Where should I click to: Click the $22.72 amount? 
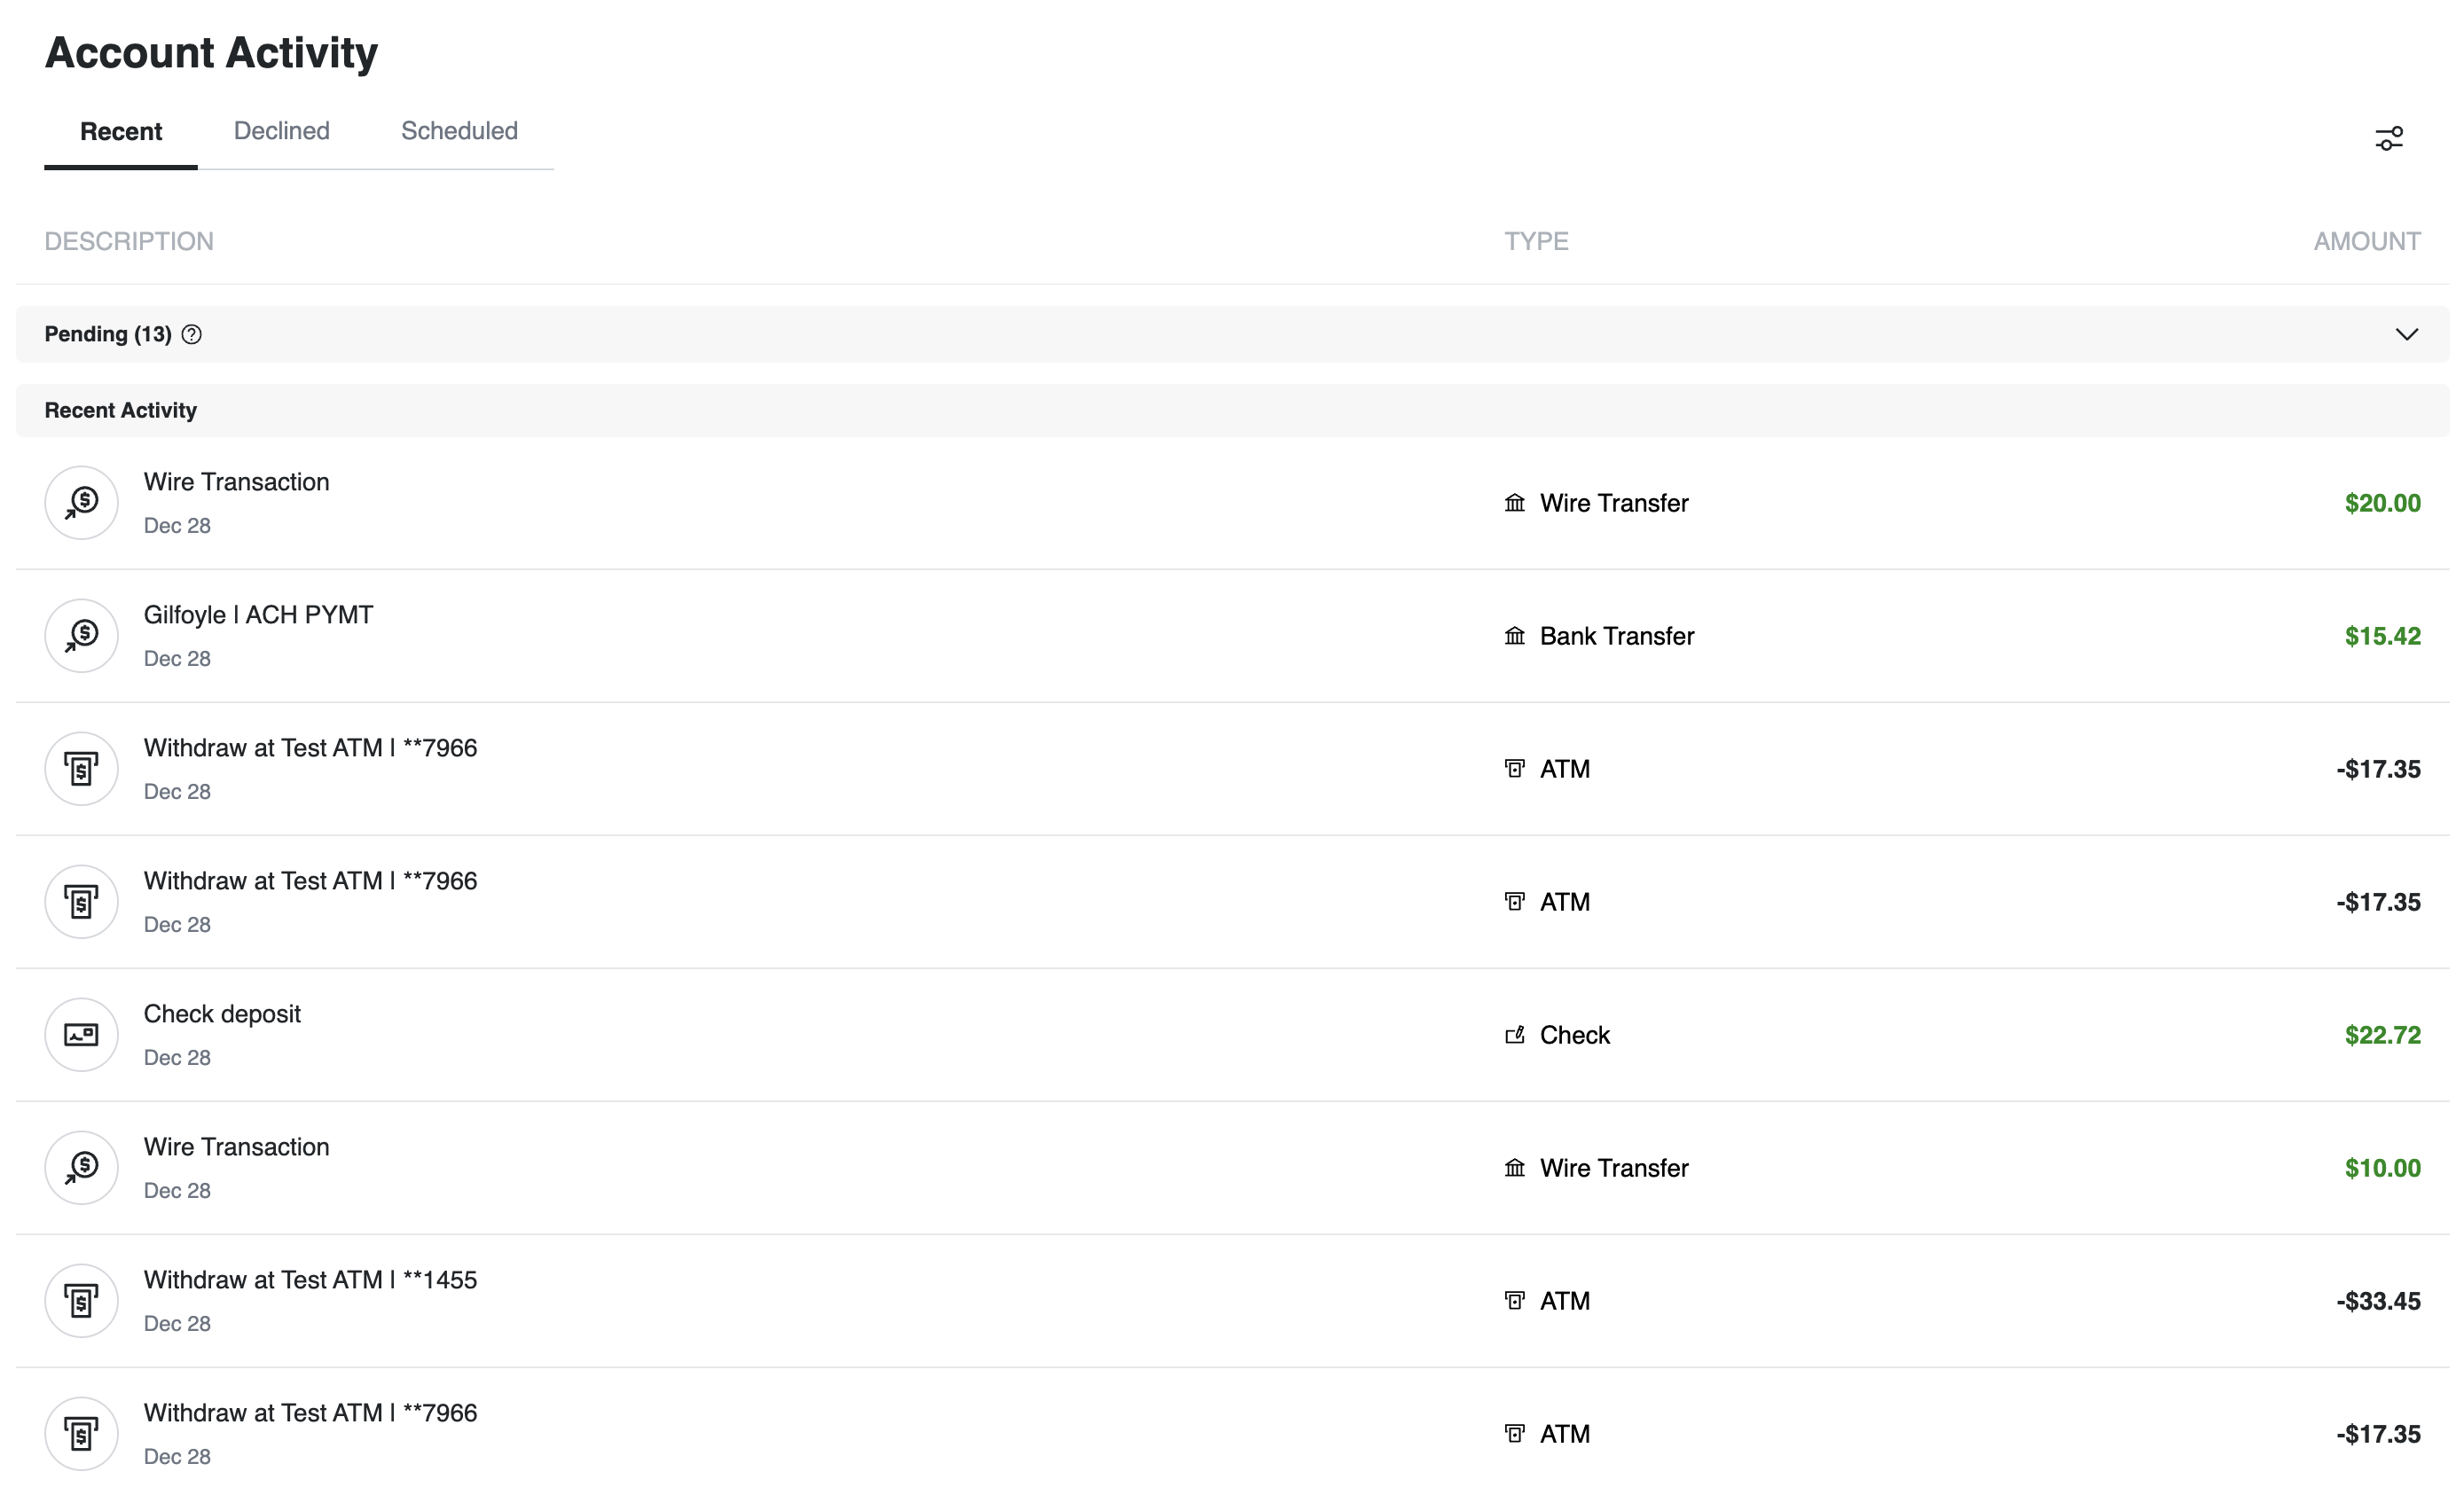pos(2382,1035)
